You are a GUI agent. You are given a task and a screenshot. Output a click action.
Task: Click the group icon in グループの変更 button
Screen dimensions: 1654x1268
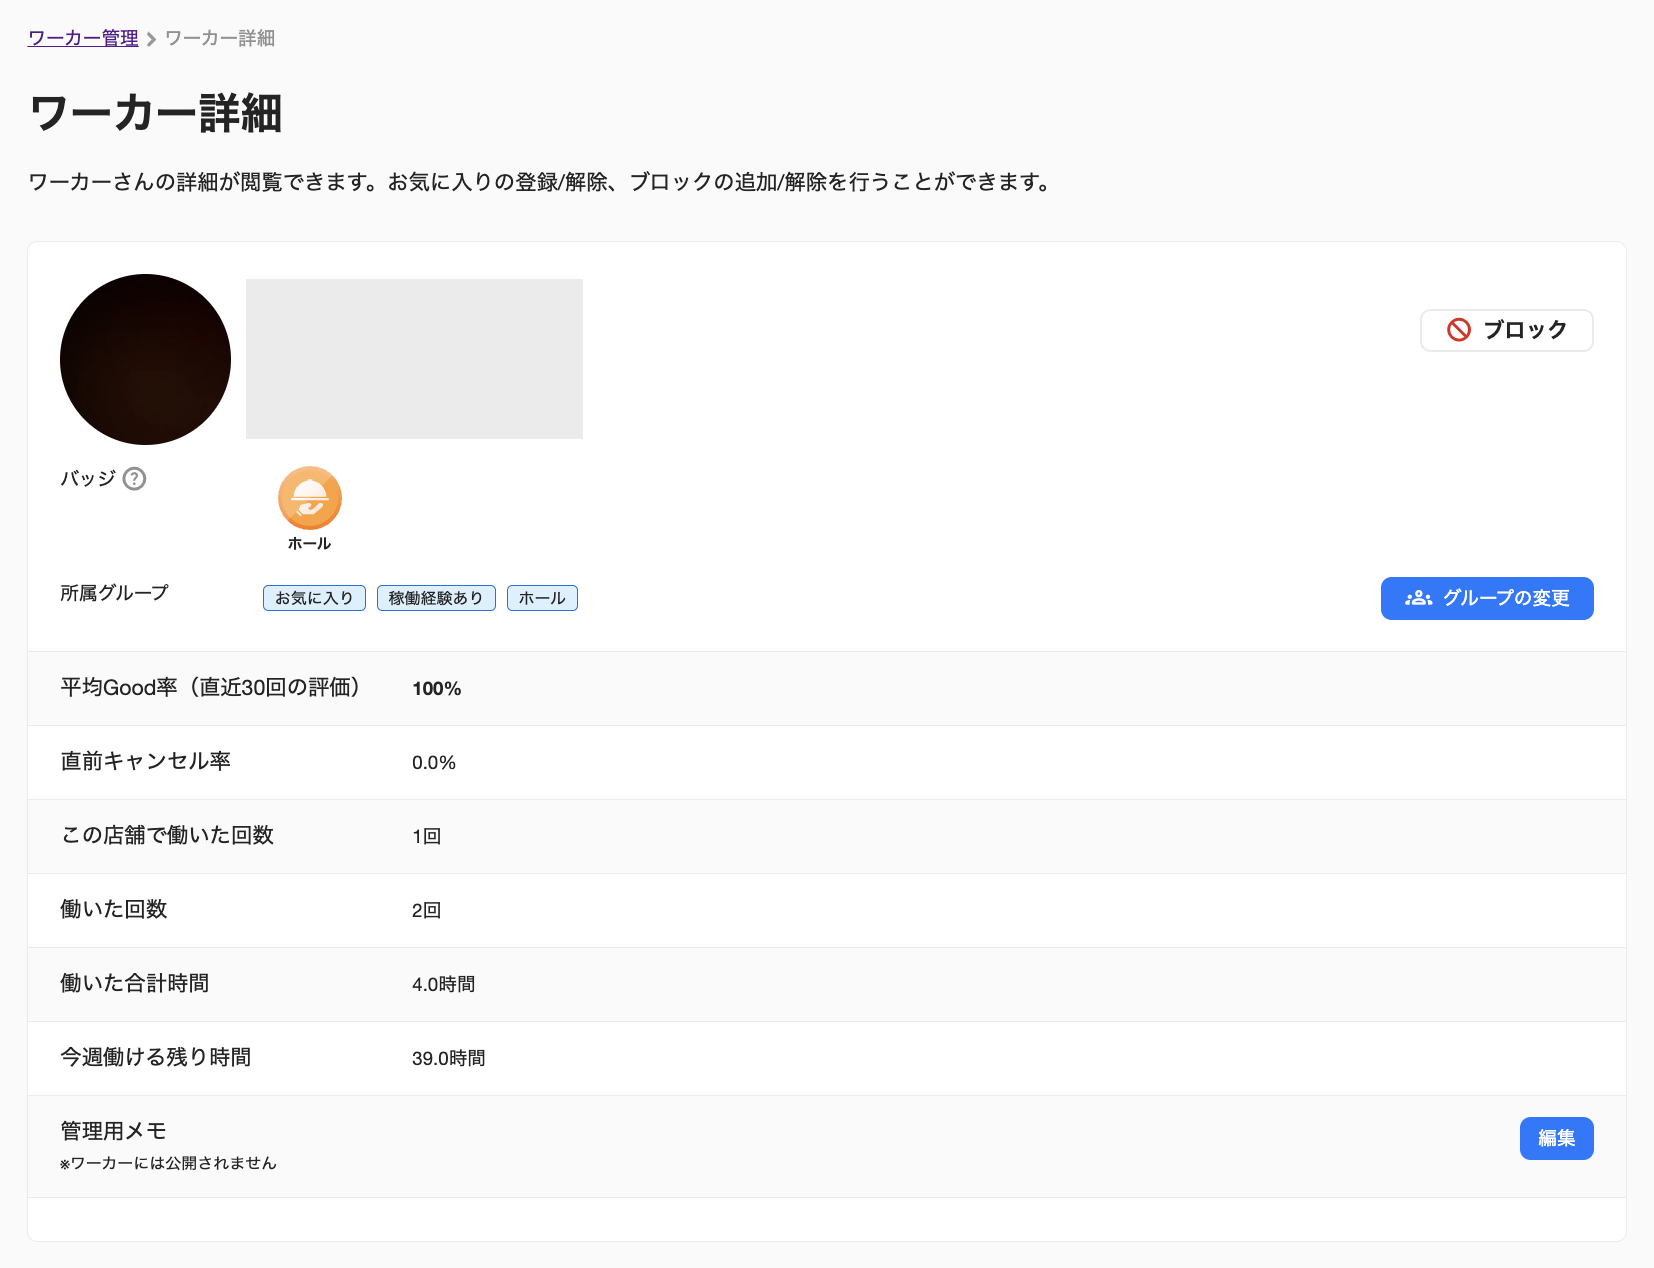coord(1416,598)
